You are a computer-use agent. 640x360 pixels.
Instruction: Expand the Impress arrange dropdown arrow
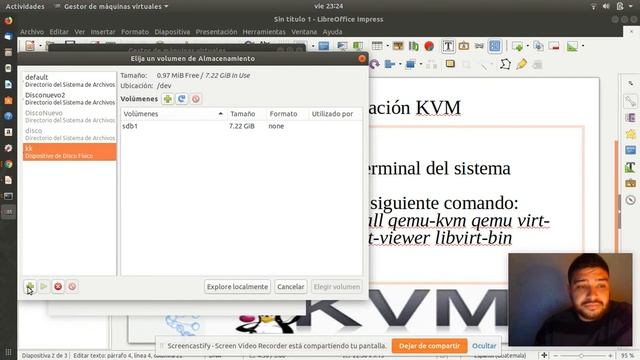click(x=421, y=64)
